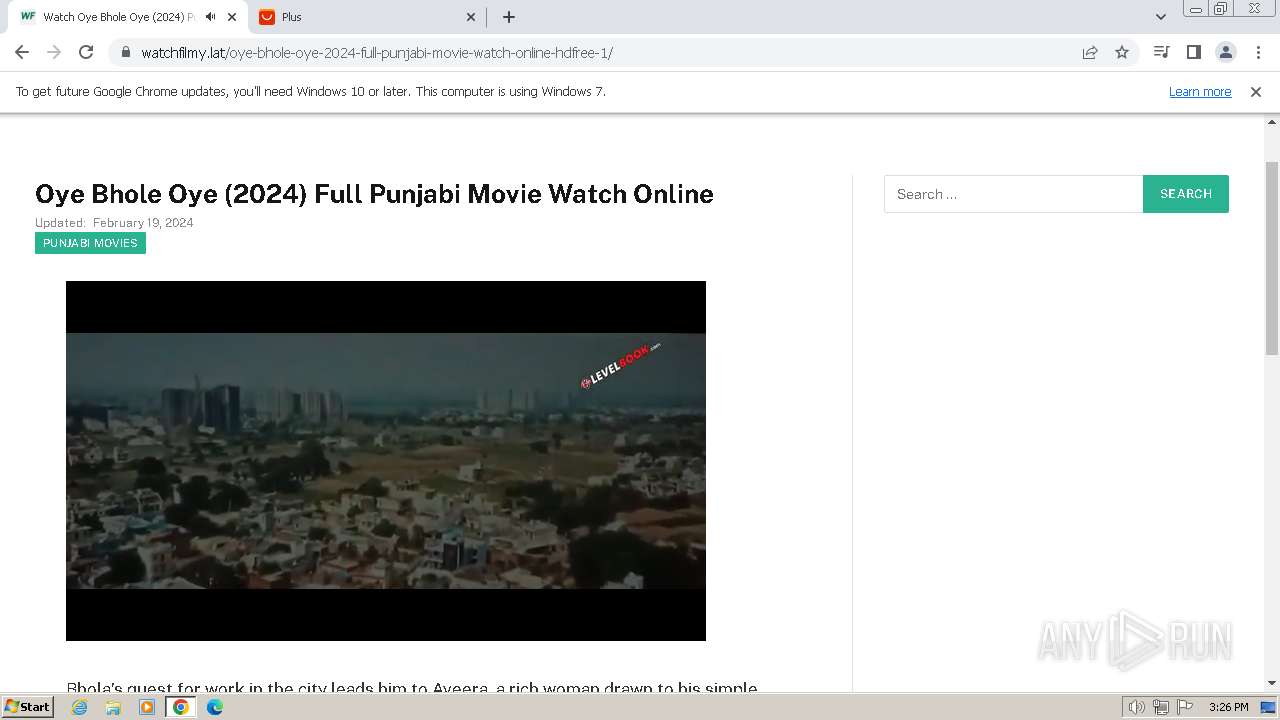
Task: Select Chrome in the taskbar
Action: point(181,707)
